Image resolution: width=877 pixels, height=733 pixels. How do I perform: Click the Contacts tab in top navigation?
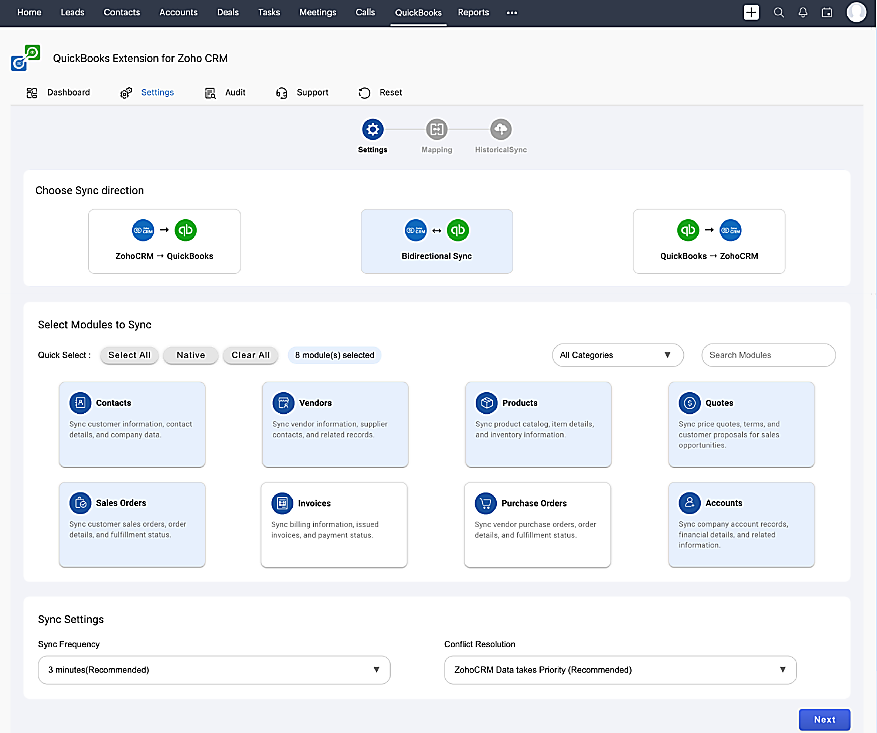[122, 12]
